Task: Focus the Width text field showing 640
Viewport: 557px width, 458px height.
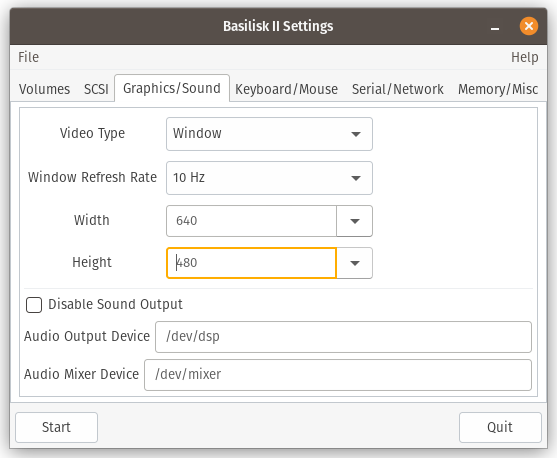Action: tap(251, 221)
